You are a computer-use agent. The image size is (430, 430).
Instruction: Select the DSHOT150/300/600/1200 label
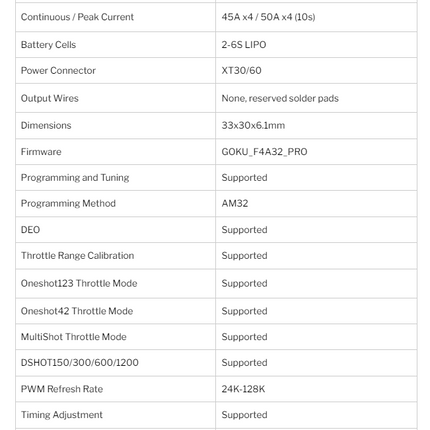(x=80, y=362)
